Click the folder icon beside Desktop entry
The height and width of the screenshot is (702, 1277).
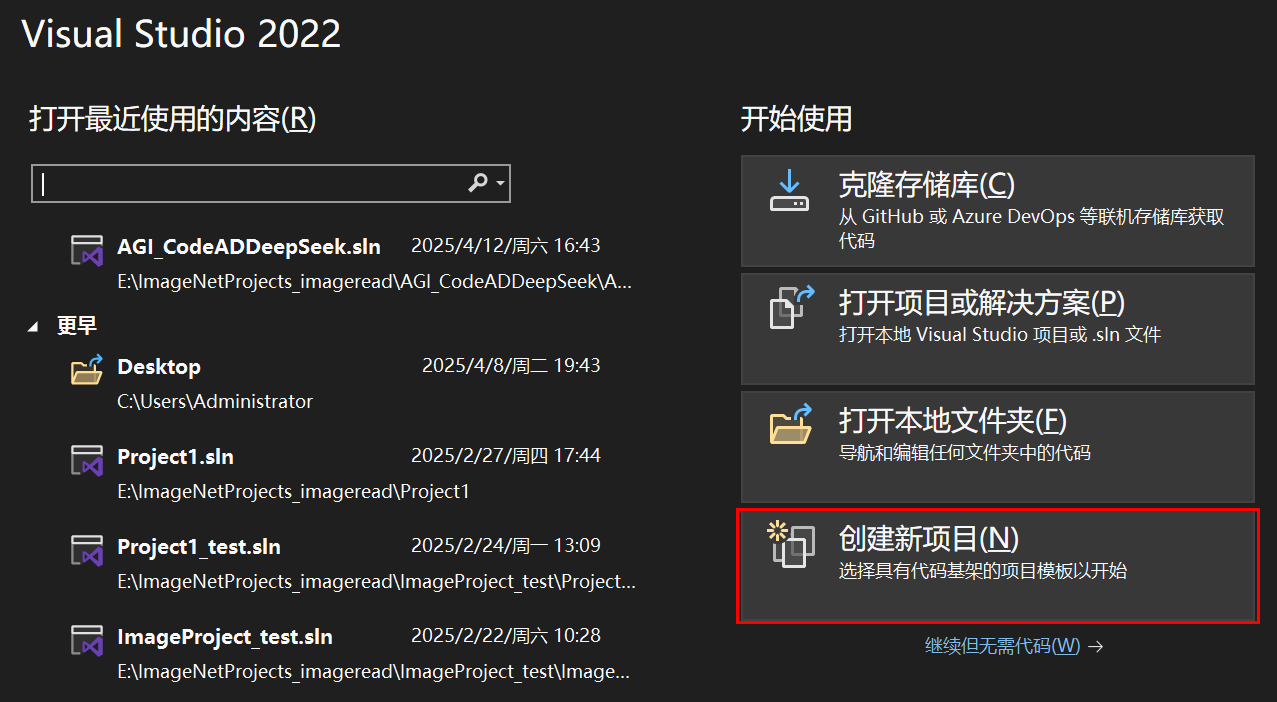coord(87,371)
